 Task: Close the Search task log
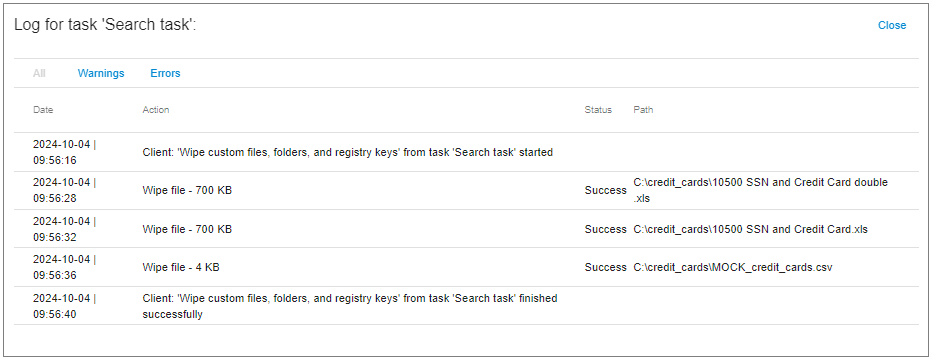click(x=892, y=25)
